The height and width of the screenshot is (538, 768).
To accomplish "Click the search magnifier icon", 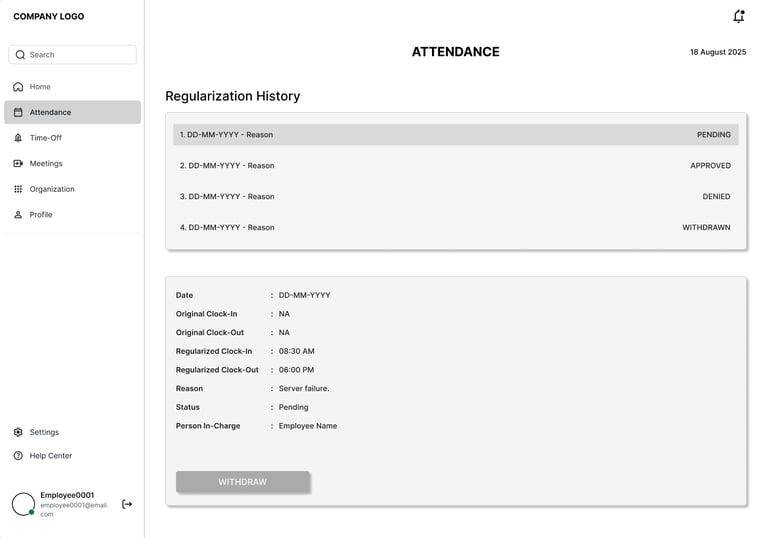I will pyautogui.click(x=20, y=55).
